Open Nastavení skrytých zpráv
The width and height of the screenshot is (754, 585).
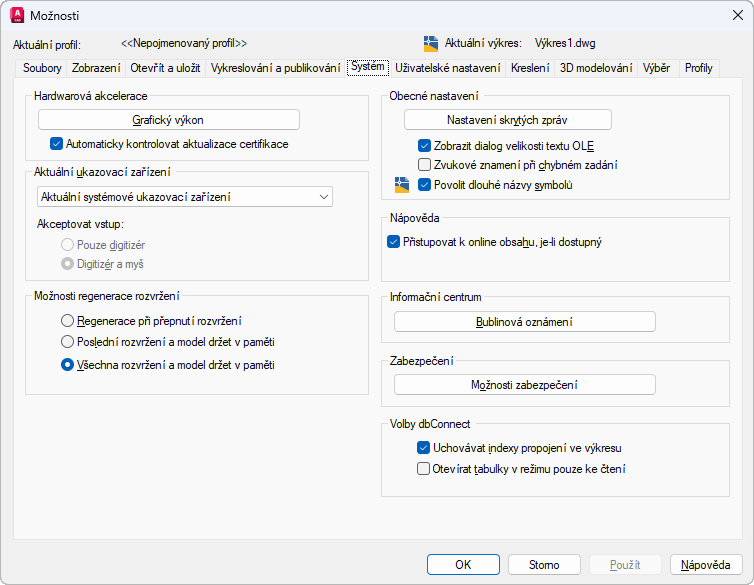pos(507,120)
